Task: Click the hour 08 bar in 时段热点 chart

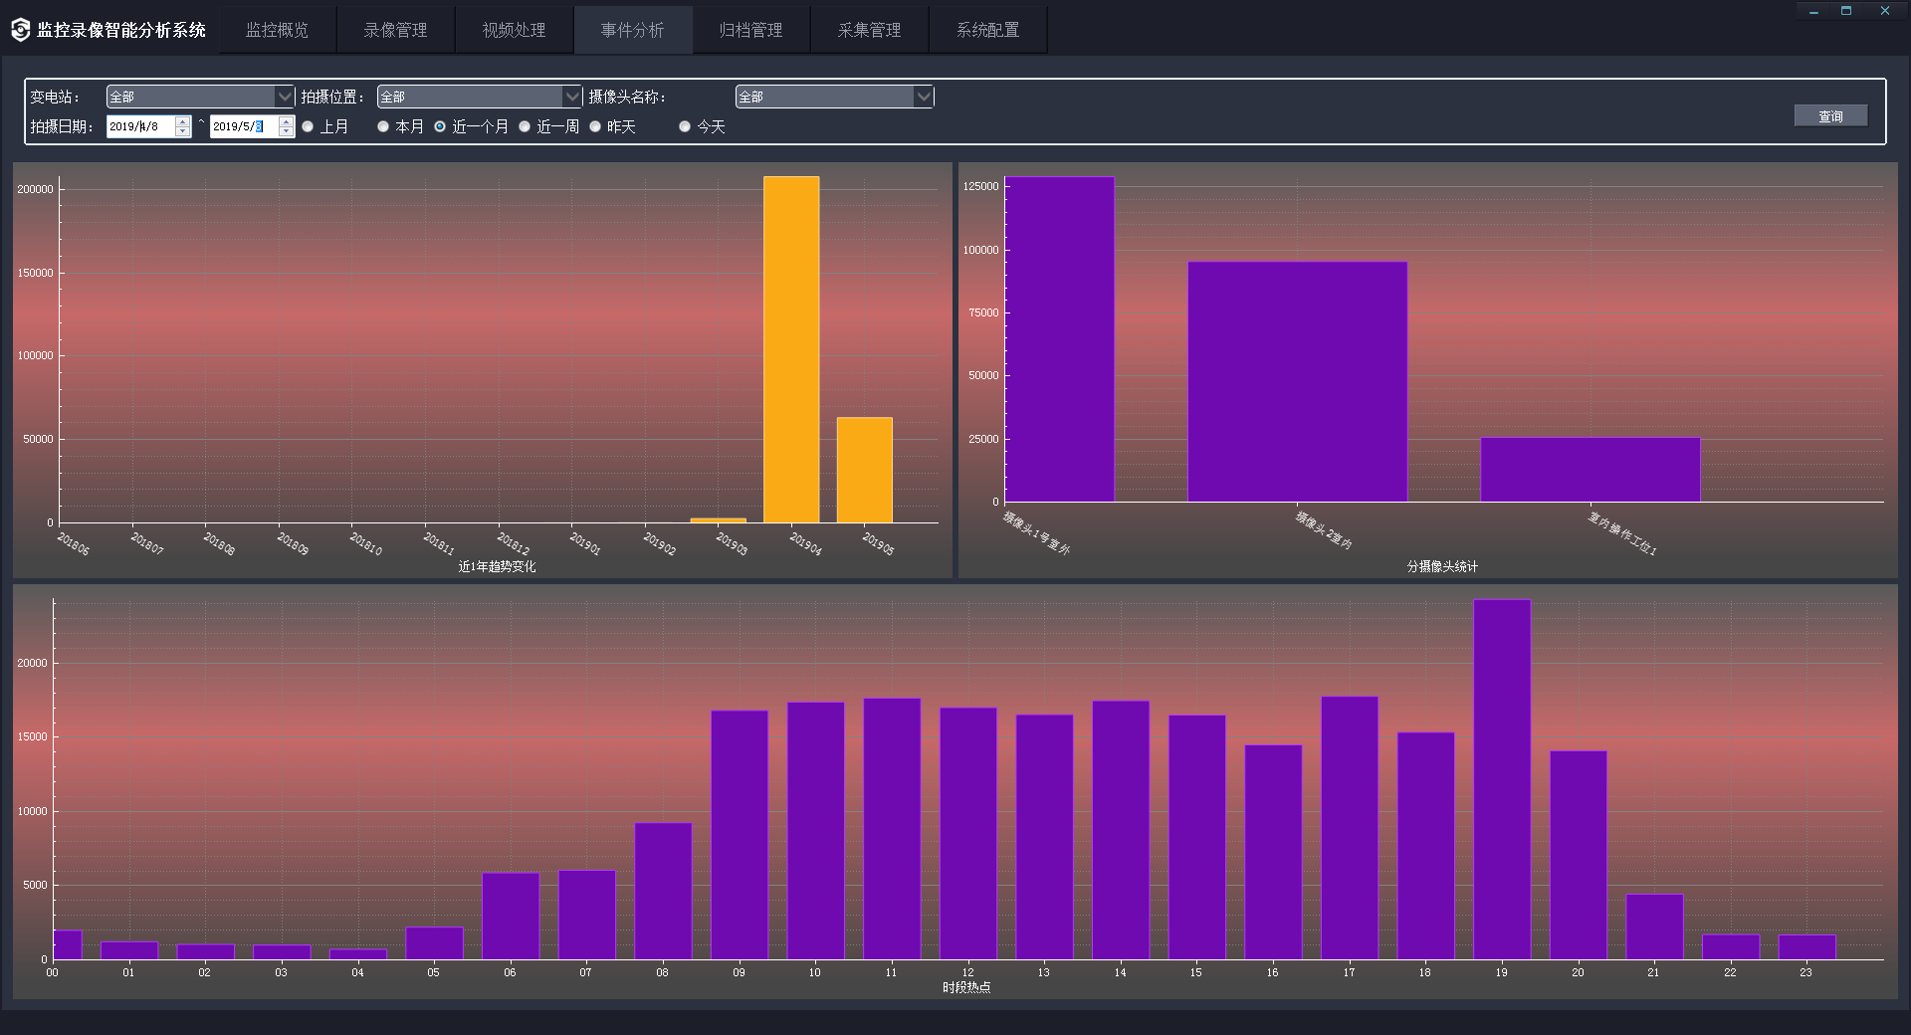Action: point(663,891)
